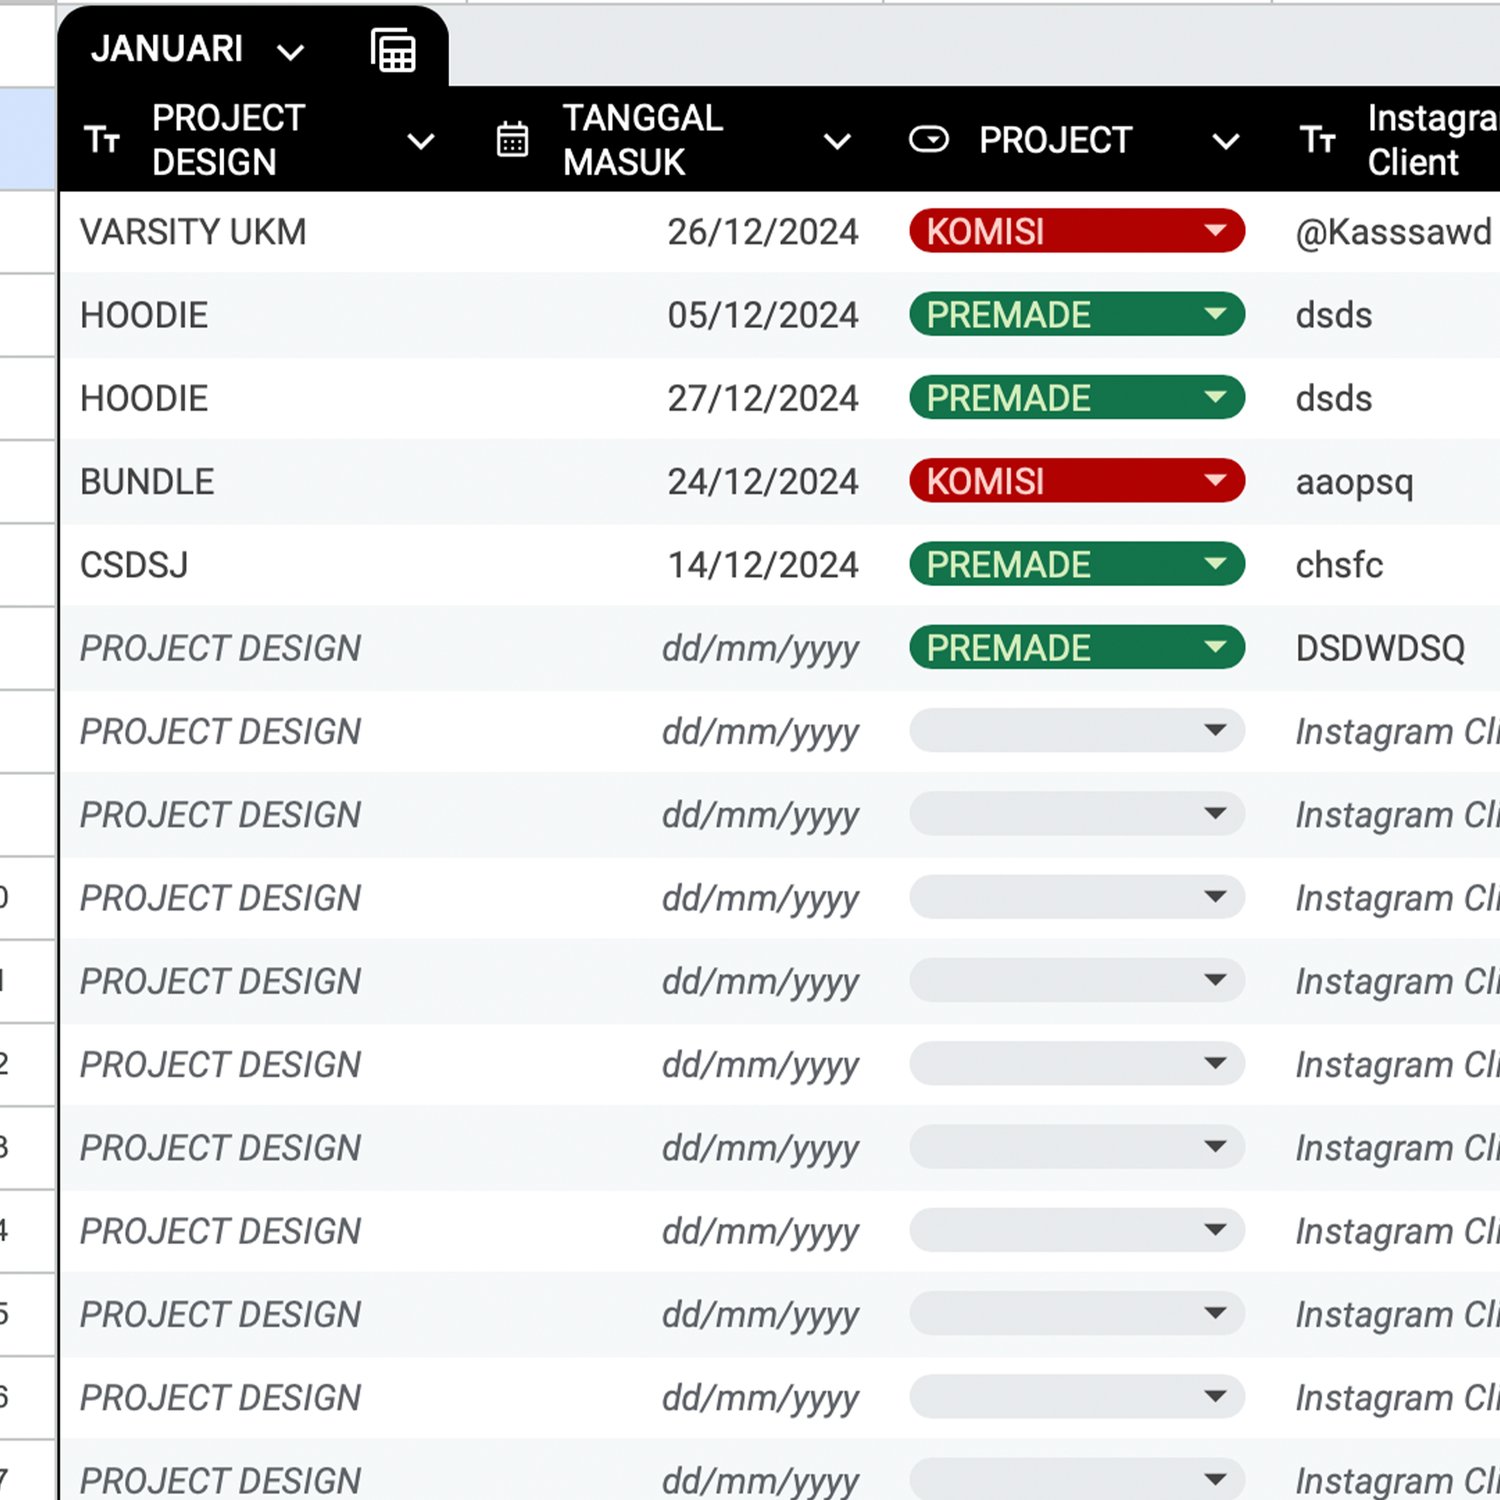The image size is (1500, 1500).
Task: Open the PREMADE dropdown in the 05/12/2024 row
Action: [1077, 314]
